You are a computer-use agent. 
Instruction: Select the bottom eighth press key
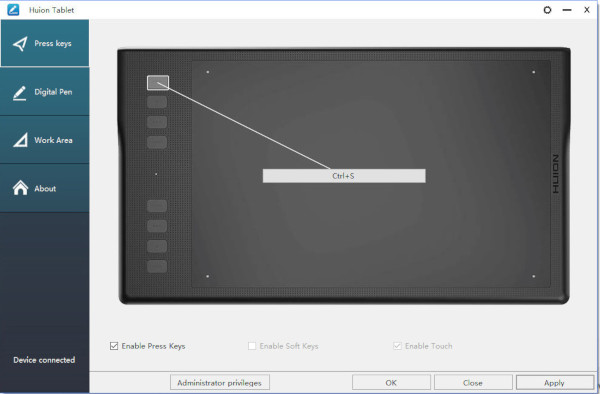[x=157, y=266]
